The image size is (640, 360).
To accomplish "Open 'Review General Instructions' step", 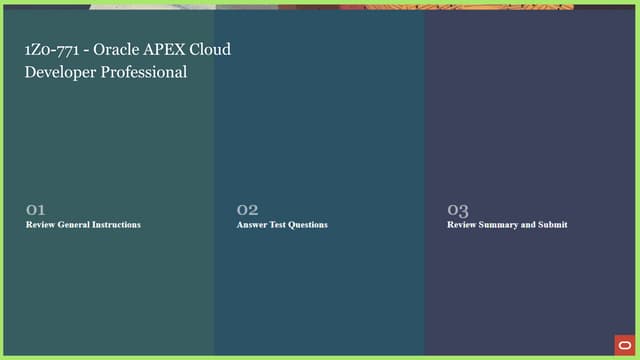I will click(83, 224).
